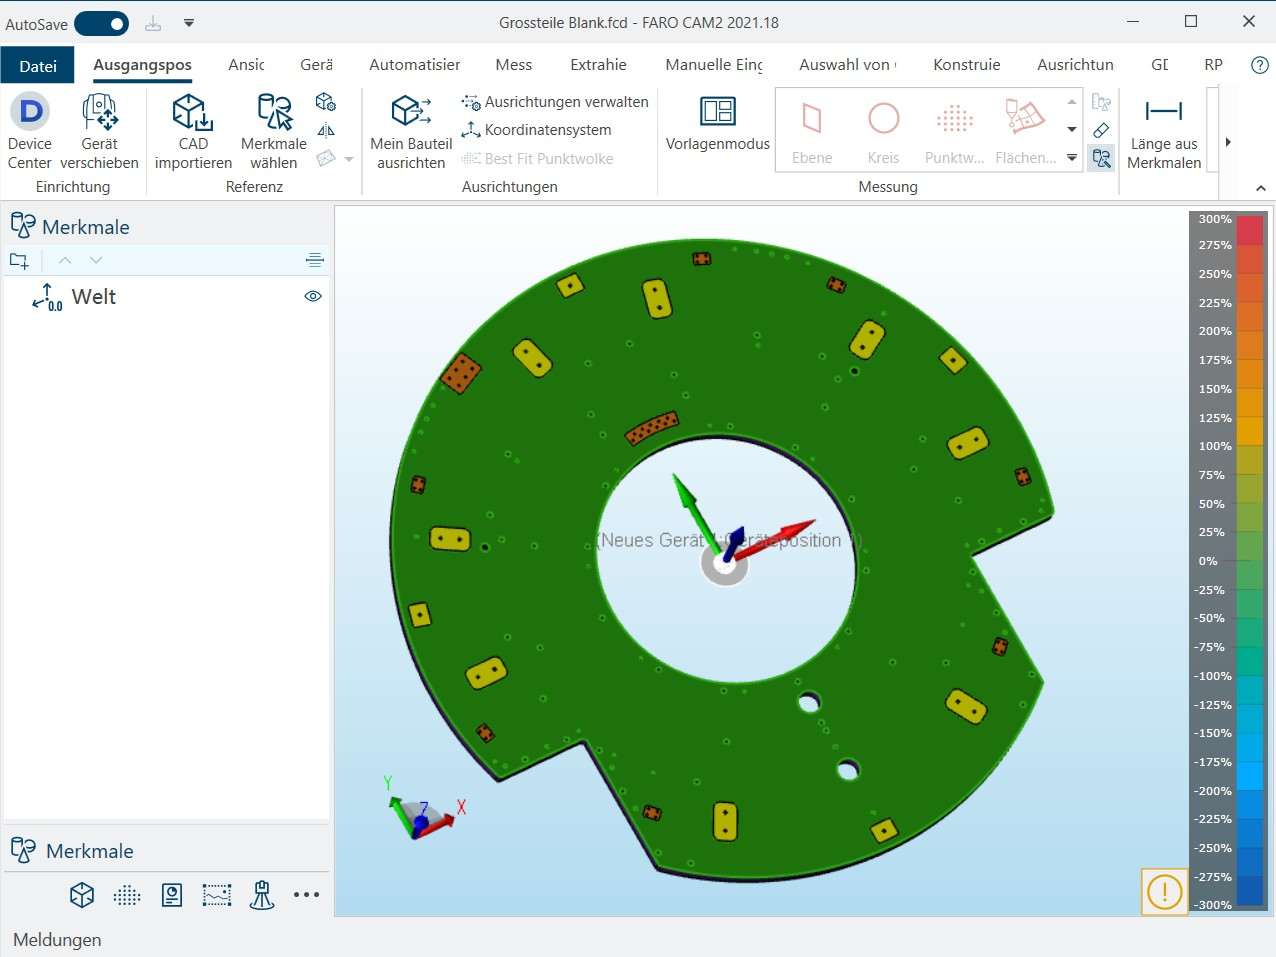Click the red 300% color scale swatch

(x=1250, y=230)
